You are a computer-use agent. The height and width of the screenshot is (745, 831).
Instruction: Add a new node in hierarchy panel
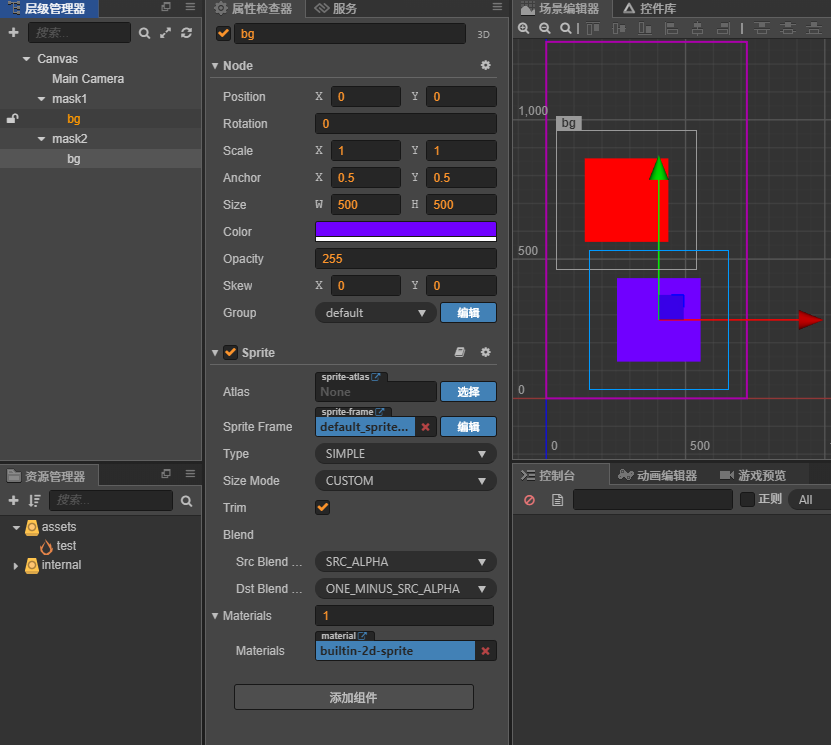(14, 33)
